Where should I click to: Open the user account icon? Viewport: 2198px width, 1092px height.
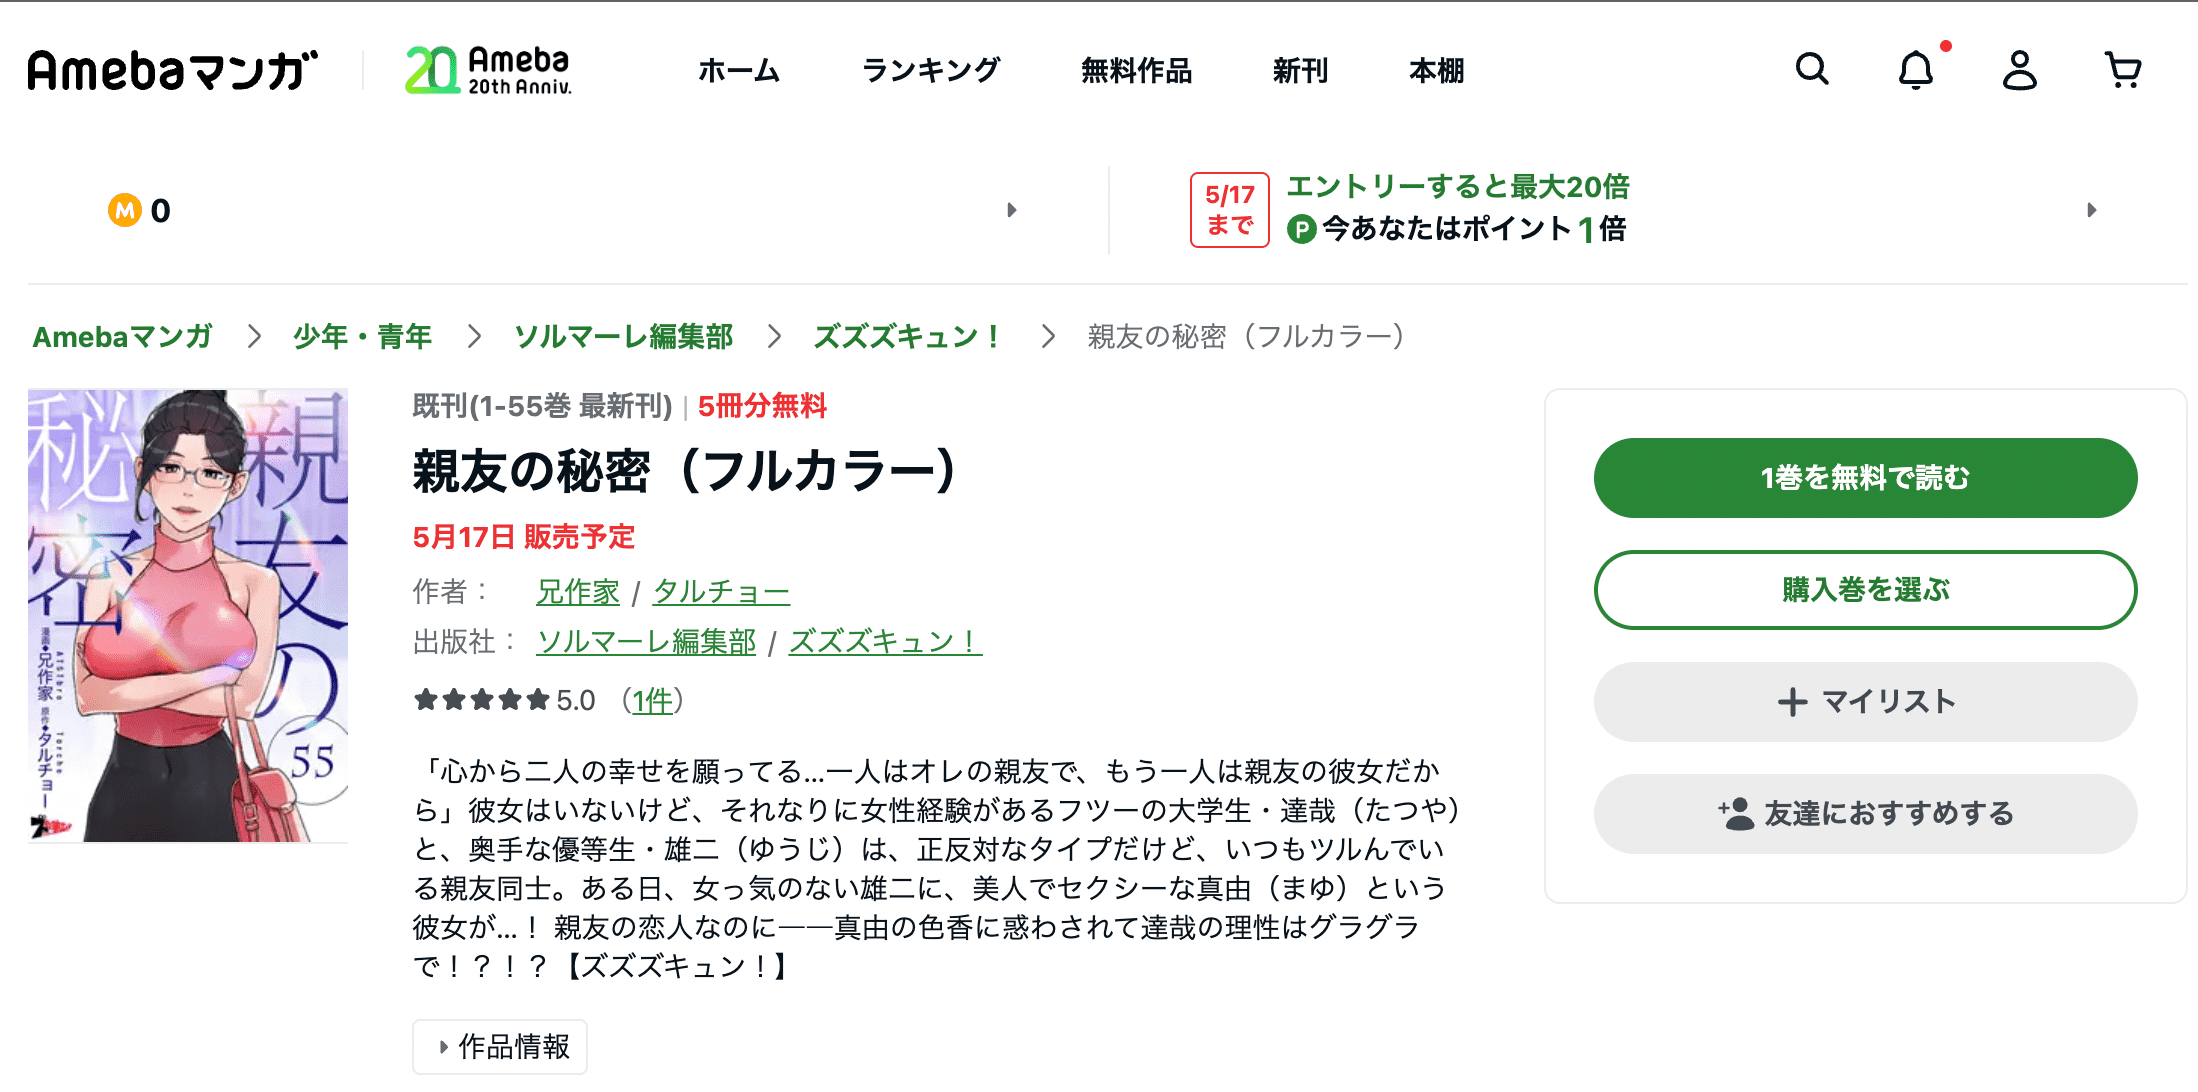pos(2019,70)
